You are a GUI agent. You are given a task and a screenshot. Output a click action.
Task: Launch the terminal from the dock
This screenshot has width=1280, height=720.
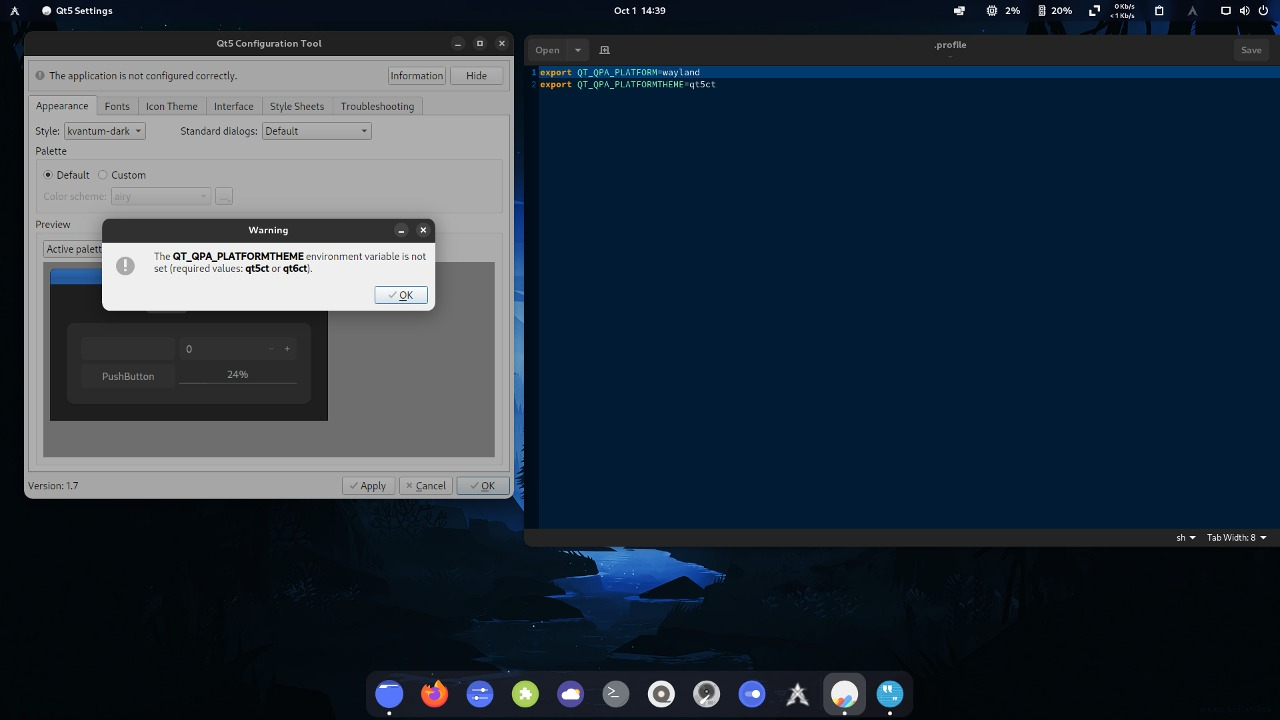[615, 693]
